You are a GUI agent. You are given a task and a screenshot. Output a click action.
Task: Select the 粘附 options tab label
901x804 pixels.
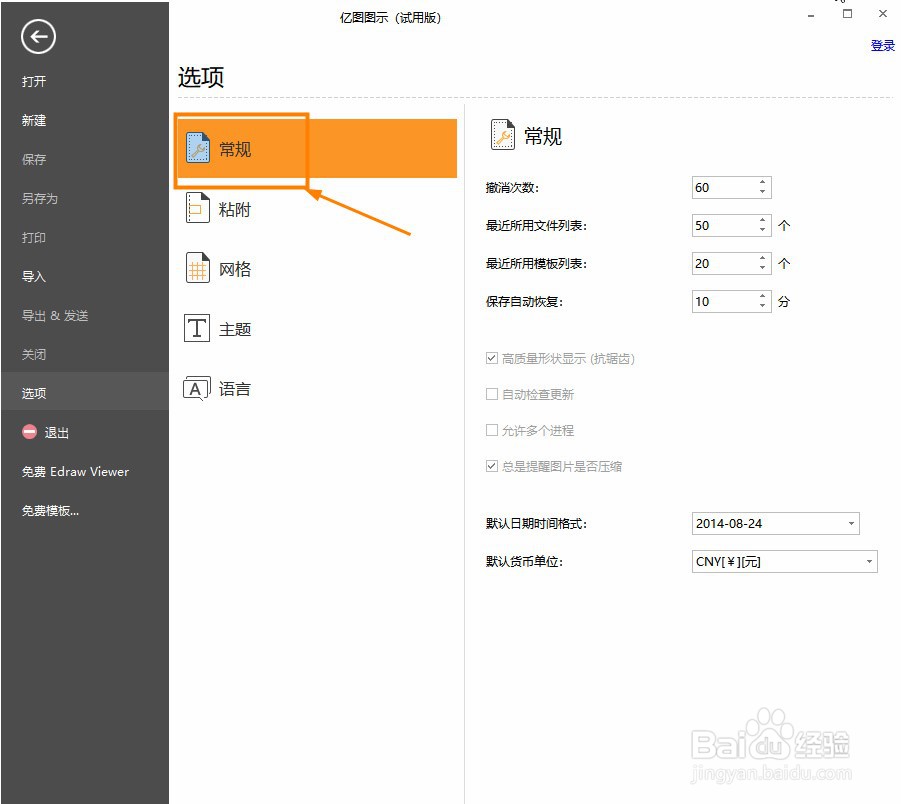point(235,209)
